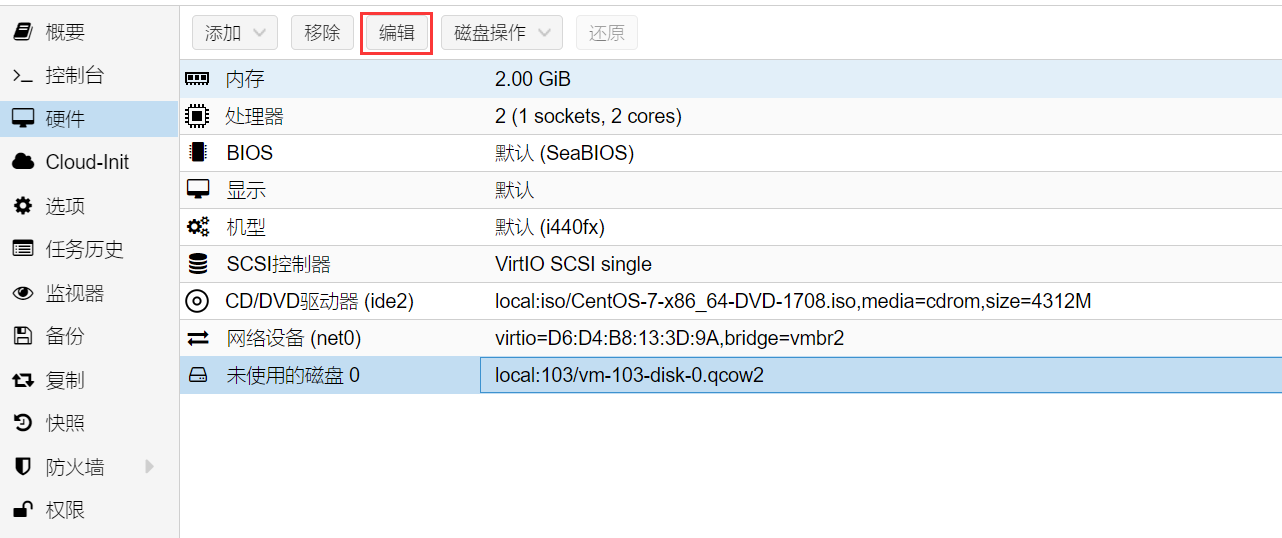Click the SCSI控制器 database icon
The image size is (1282, 538).
pyautogui.click(x=198, y=264)
